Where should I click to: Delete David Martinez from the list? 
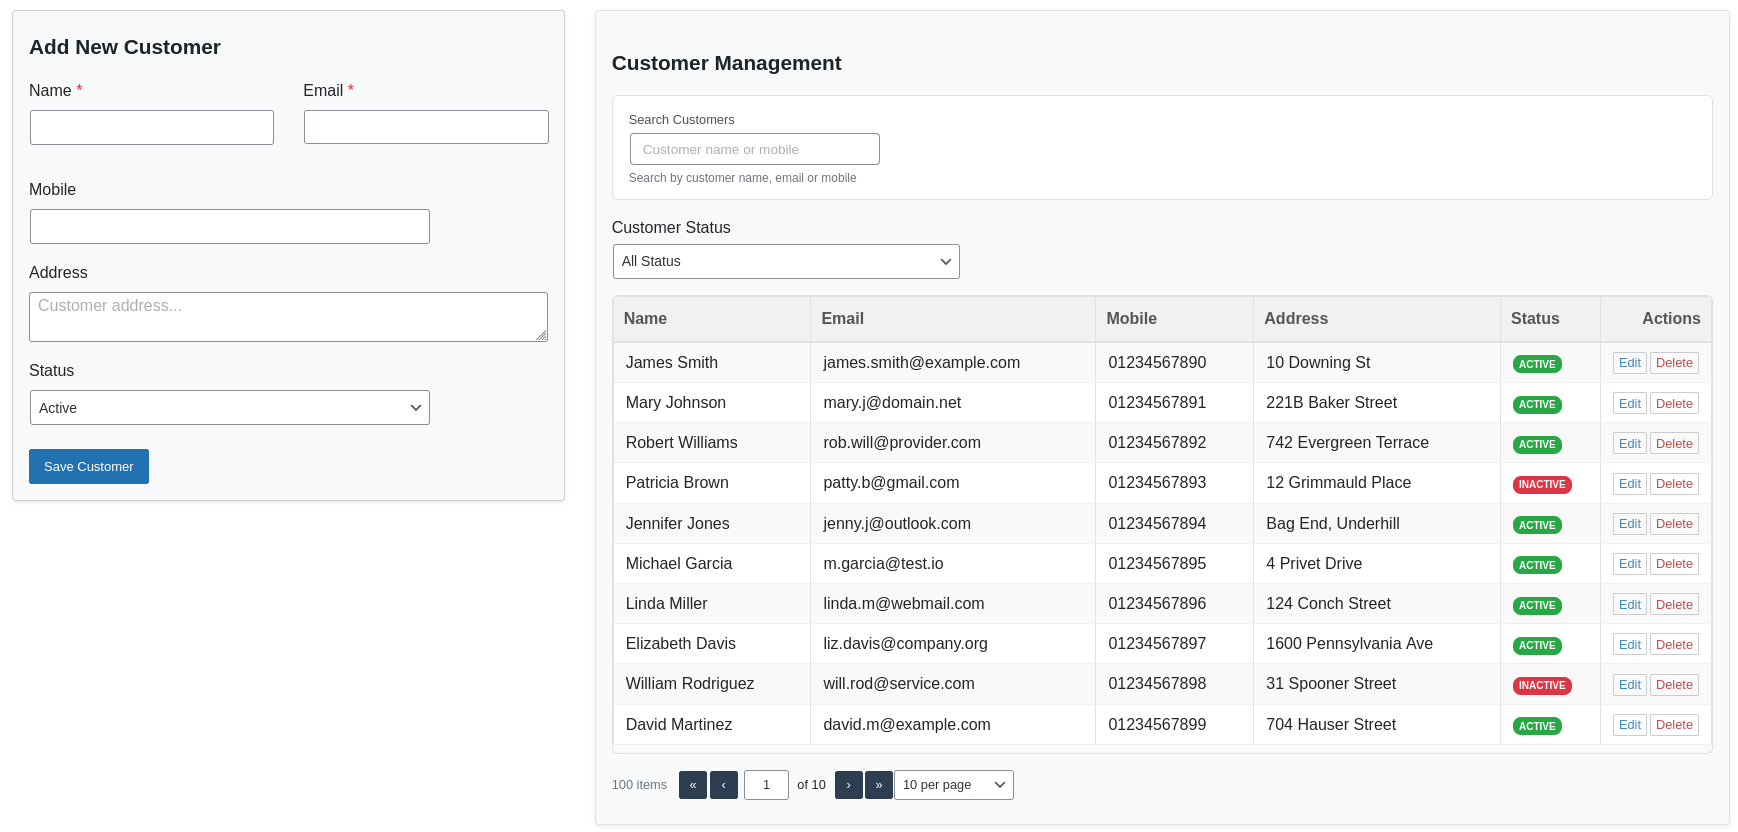point(1673,725)
